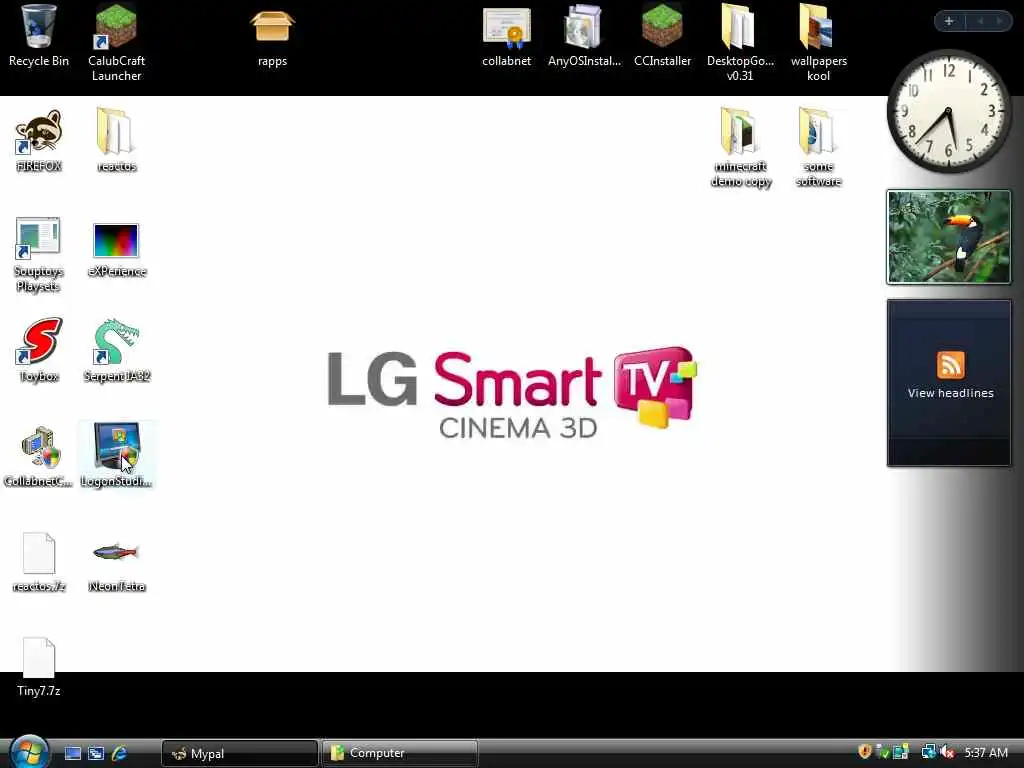
Task: Select the reactos.7z file
Action: point(39,562)
